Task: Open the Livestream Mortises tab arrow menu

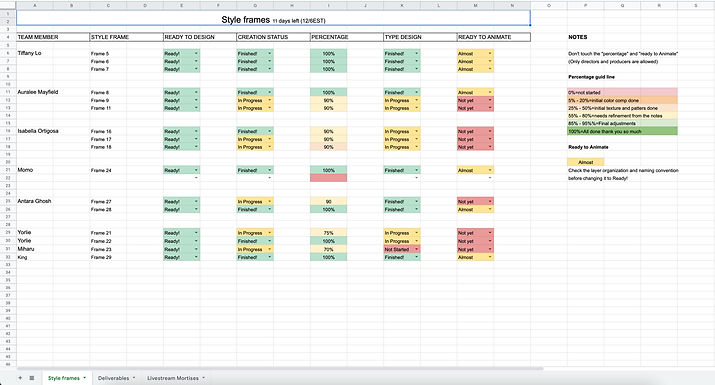Action: [203, 378]
